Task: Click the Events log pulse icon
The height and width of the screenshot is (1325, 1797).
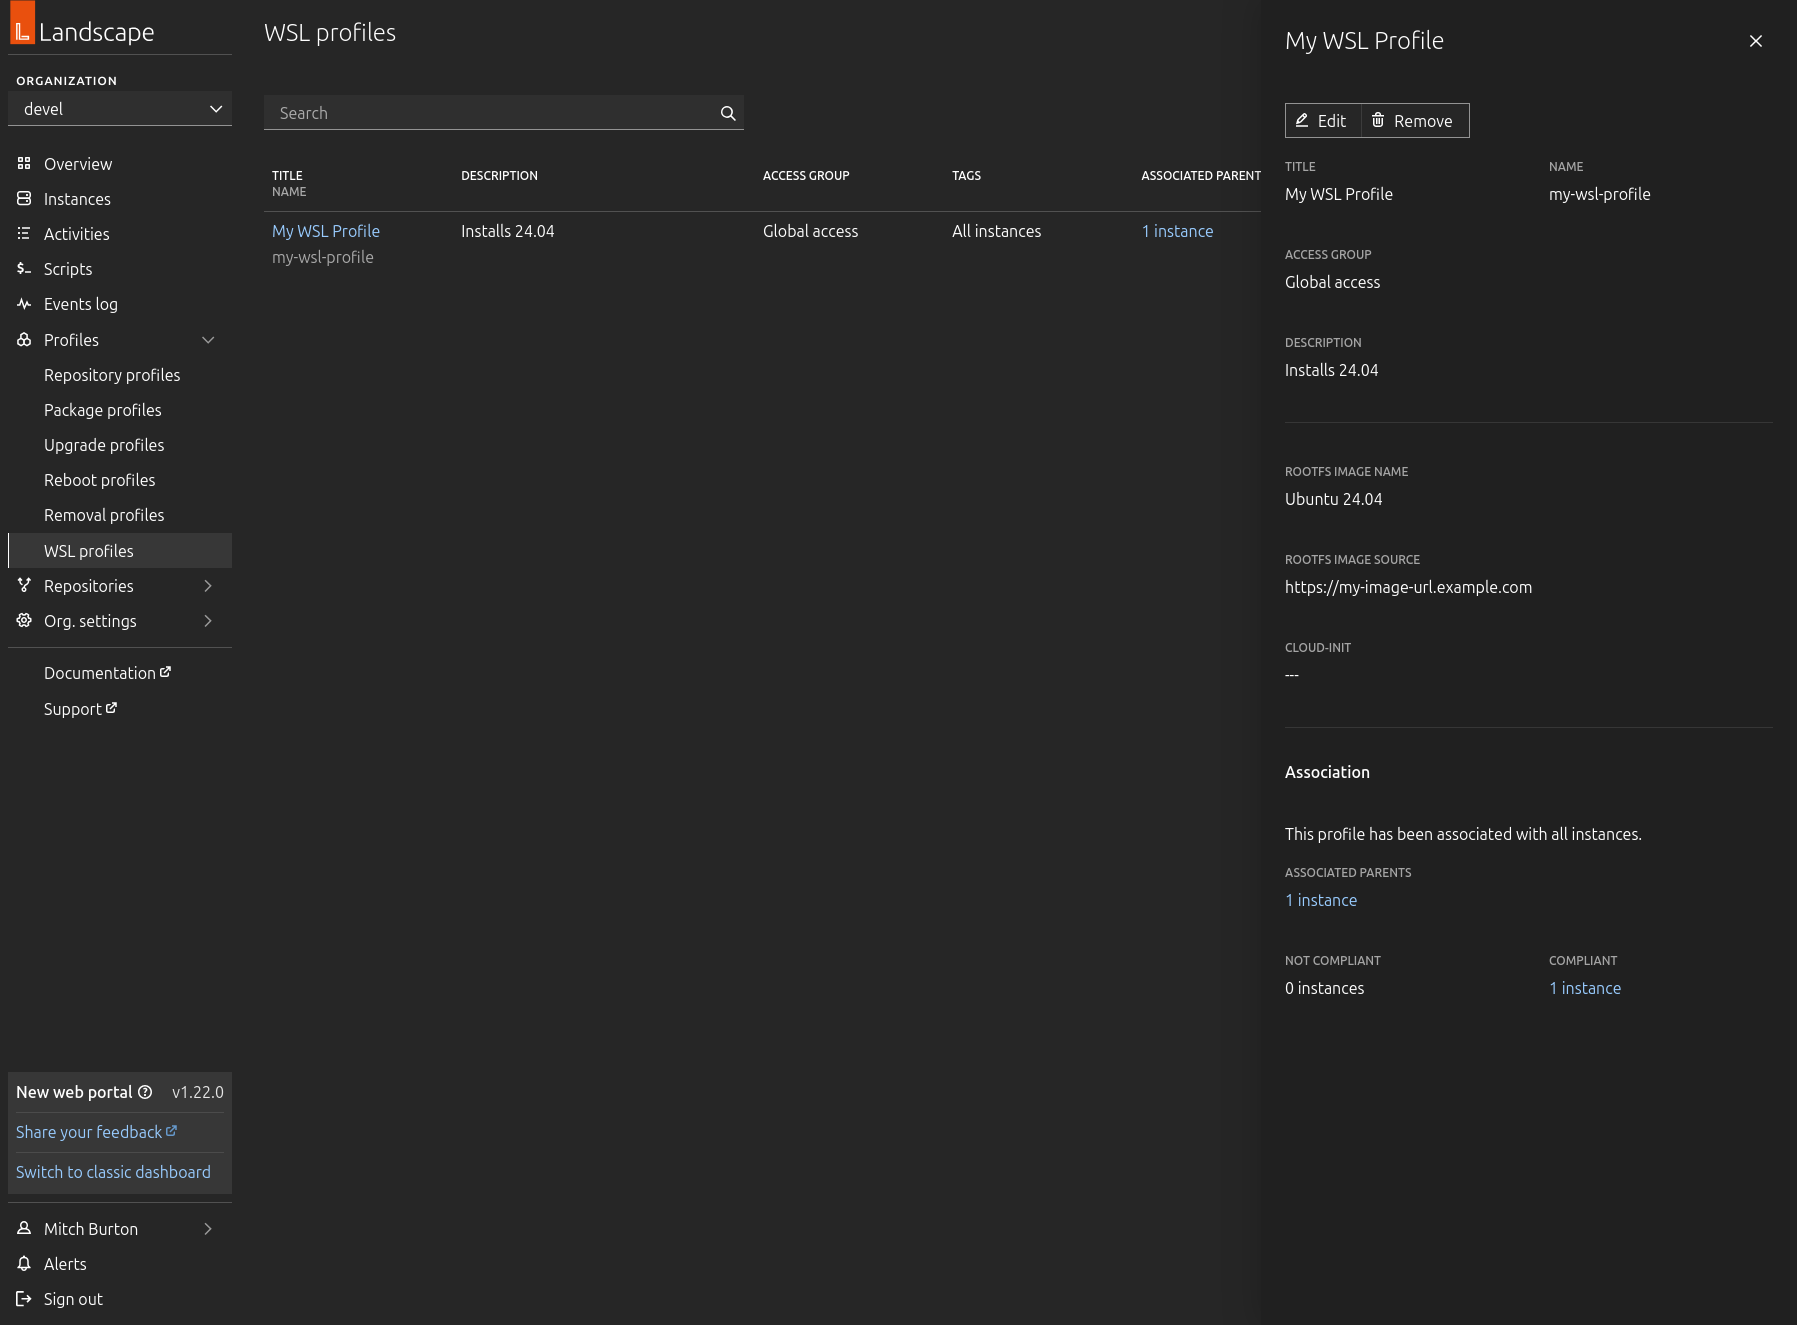Action: pos(24,303)
